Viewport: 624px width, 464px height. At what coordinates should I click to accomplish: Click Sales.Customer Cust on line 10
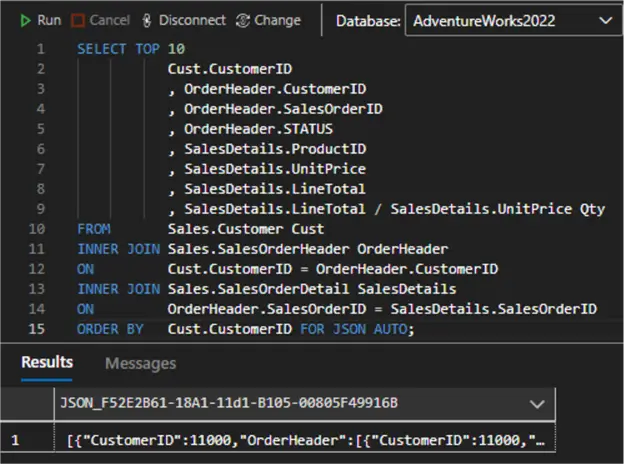click(x=246, y=229)
